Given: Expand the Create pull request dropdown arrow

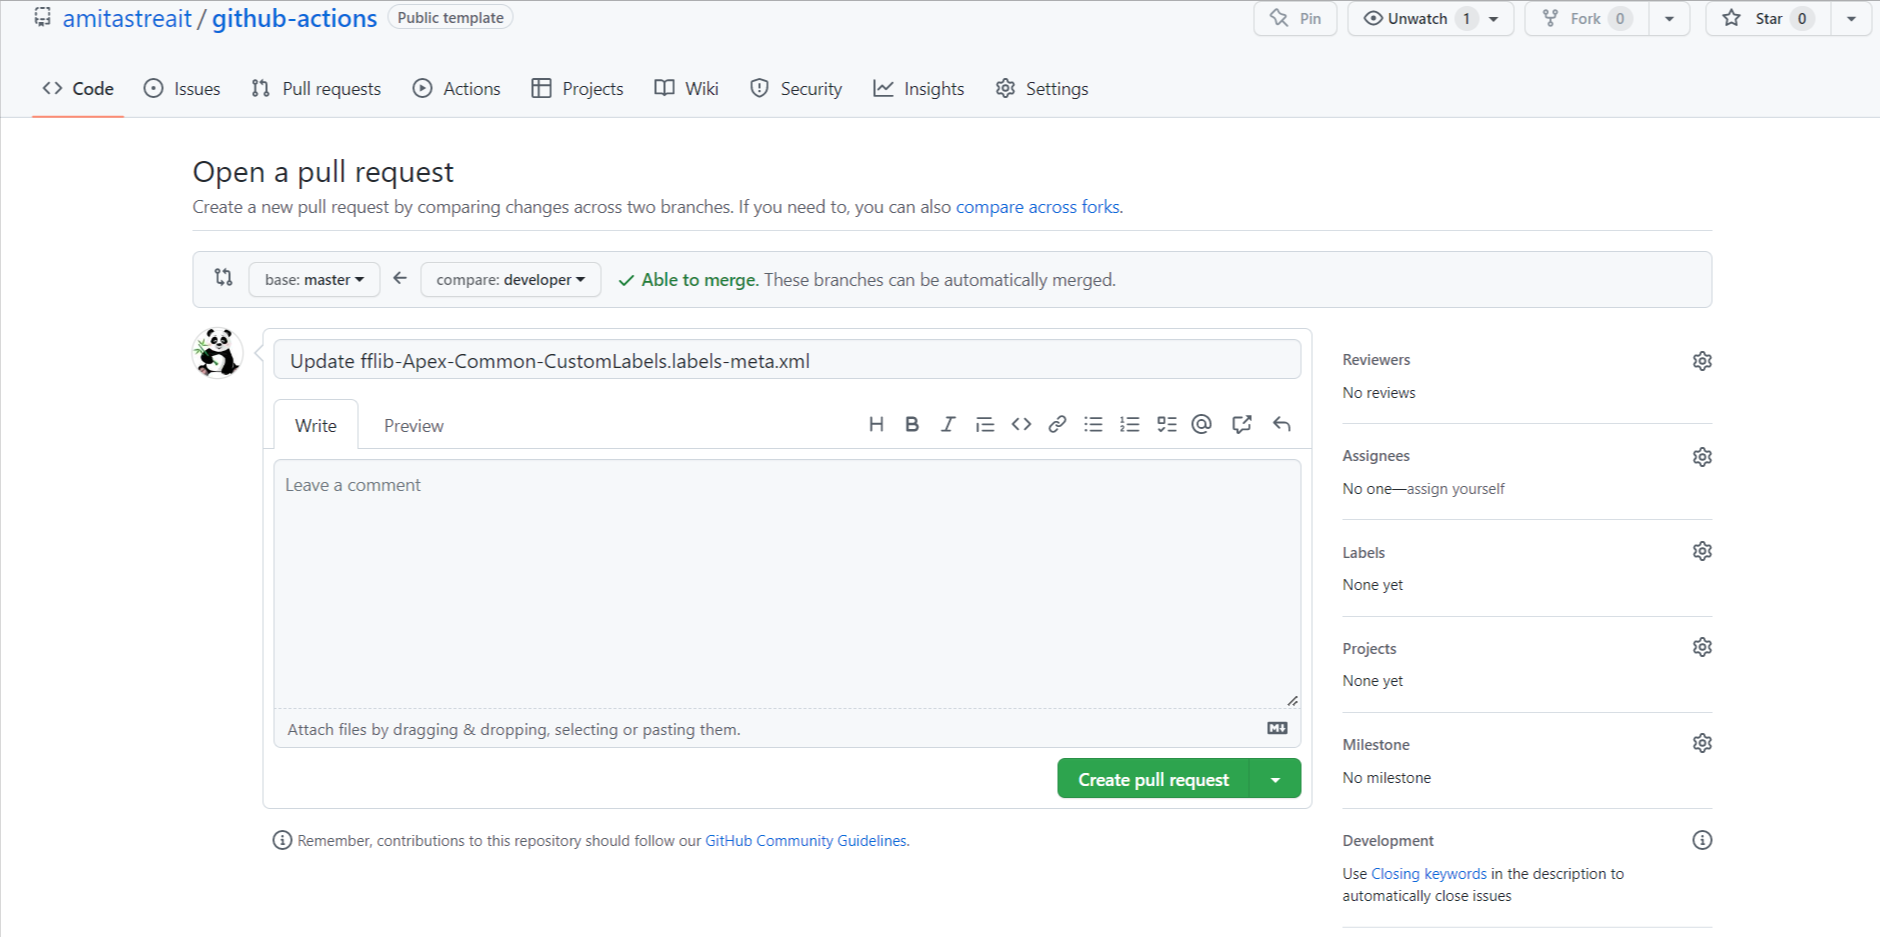Looking at the screenshot, I should click(x=1275, y=778).
